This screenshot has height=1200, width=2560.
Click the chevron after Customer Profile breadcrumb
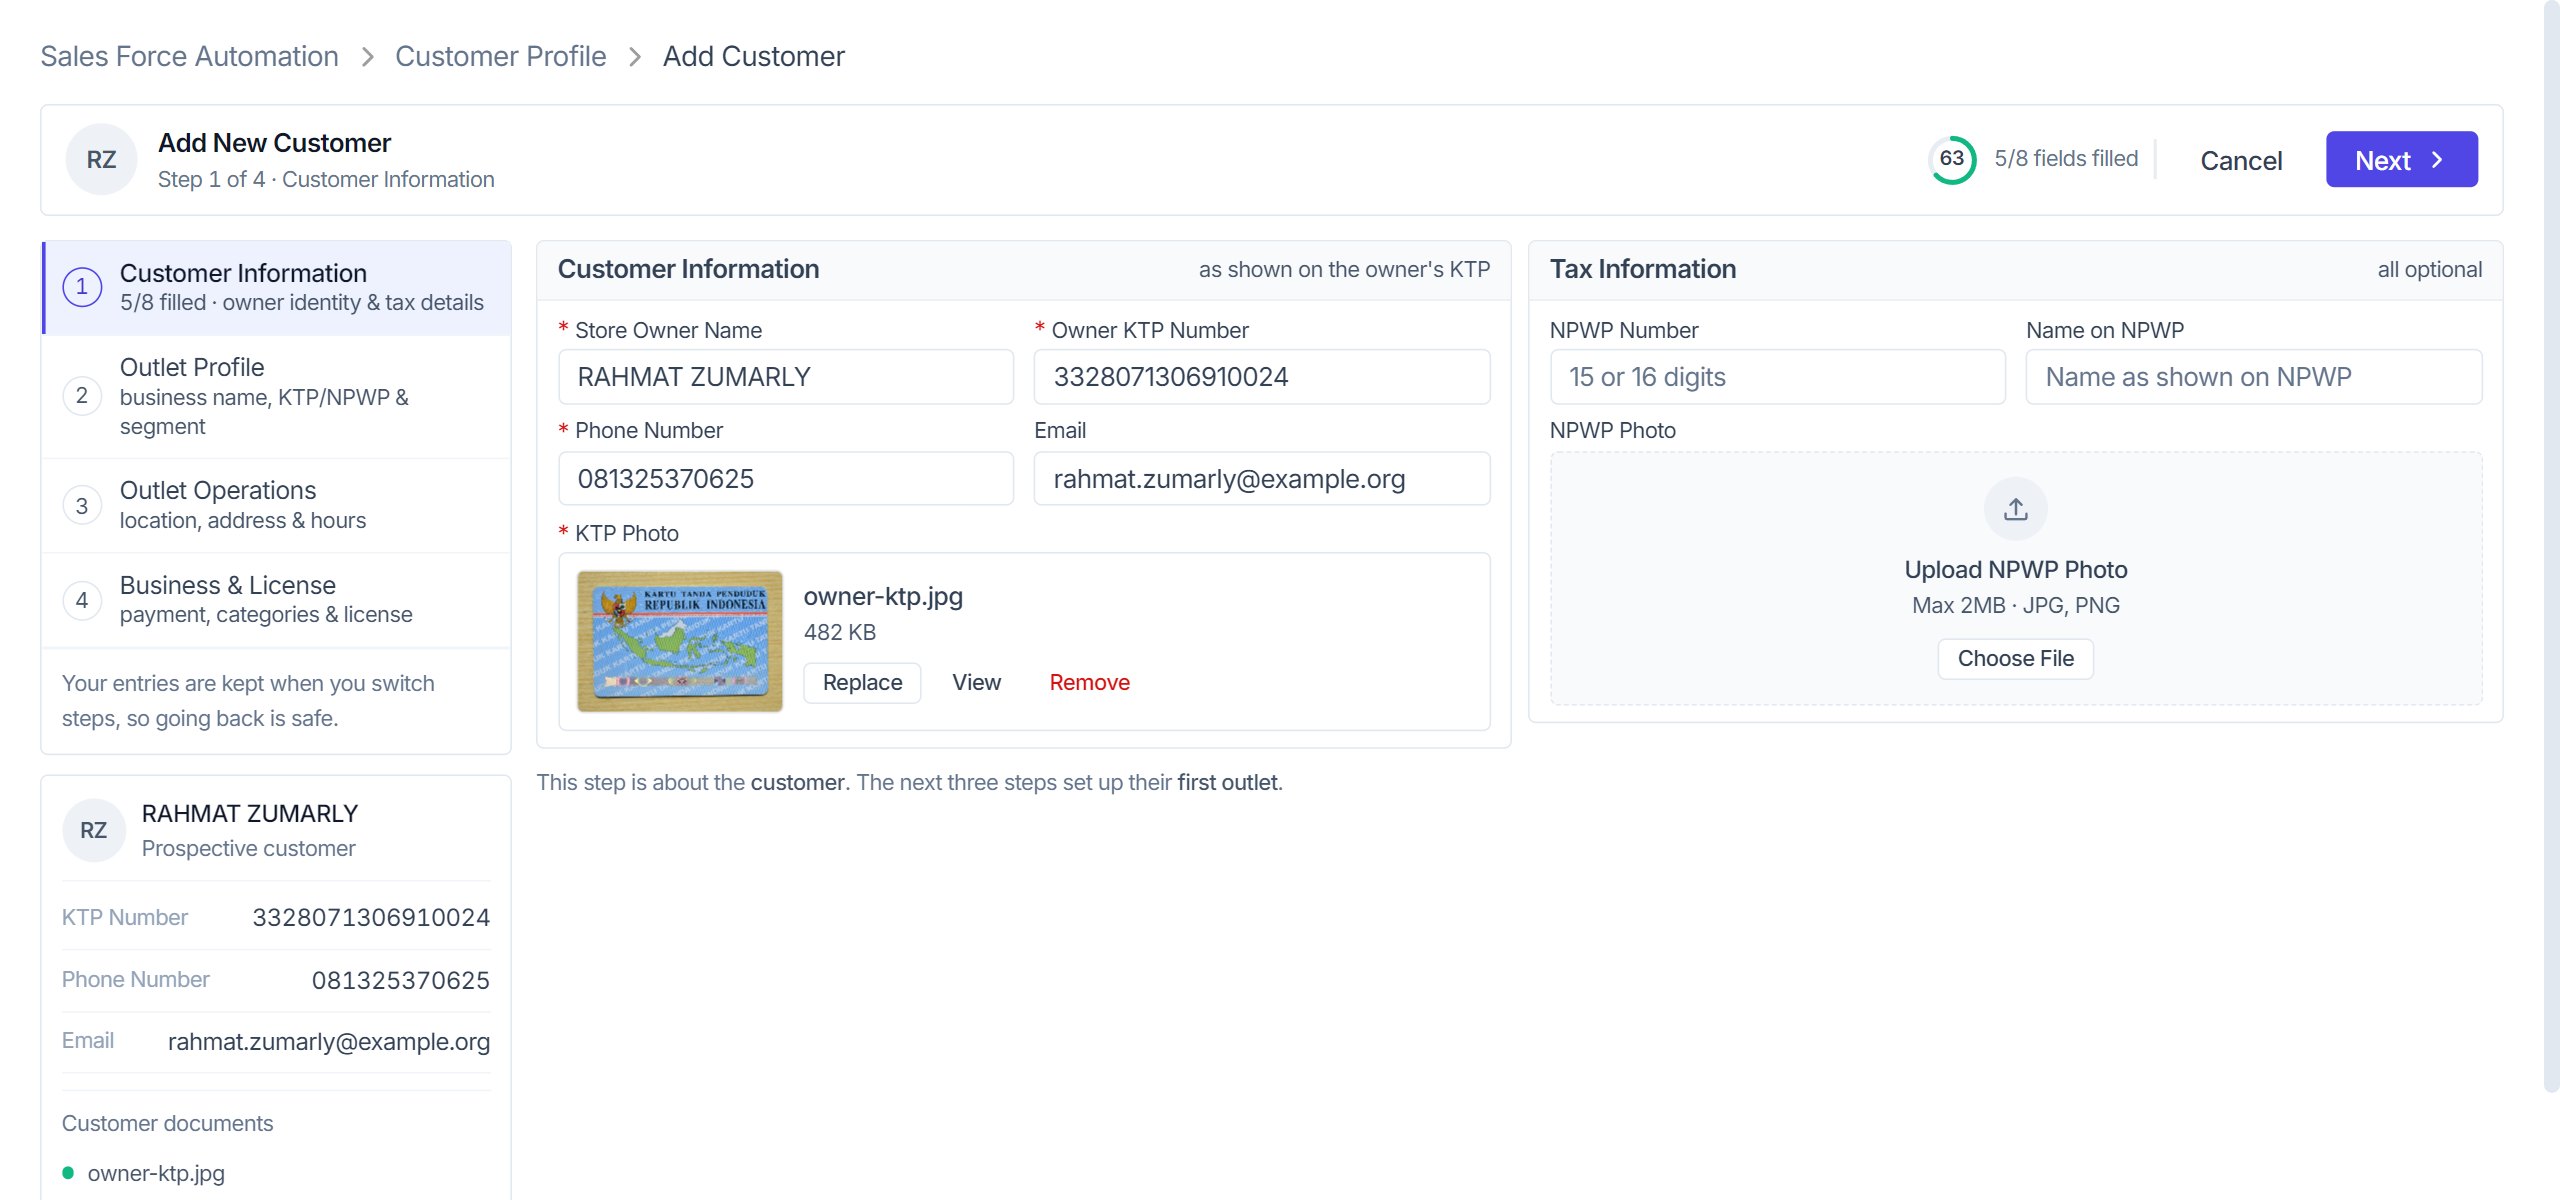[x=635, y=57]
